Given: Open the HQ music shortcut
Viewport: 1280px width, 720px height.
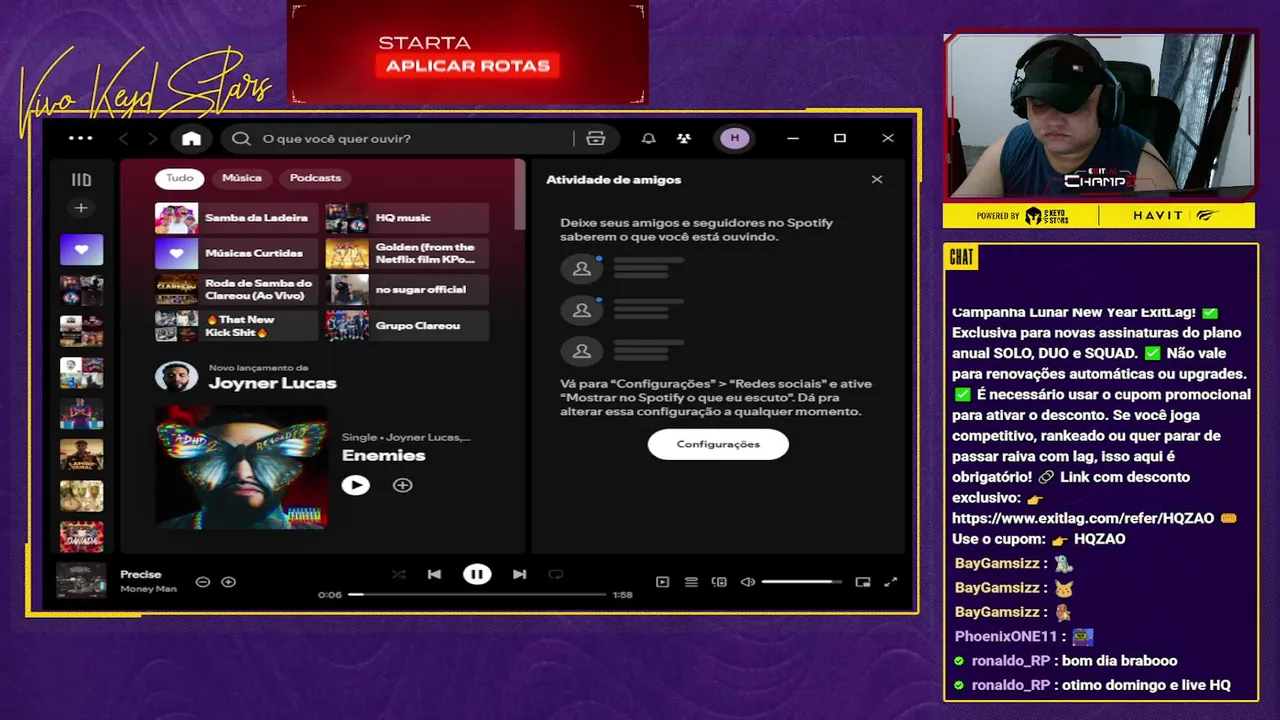Looking at the screenshot, I should coord(407,218).
